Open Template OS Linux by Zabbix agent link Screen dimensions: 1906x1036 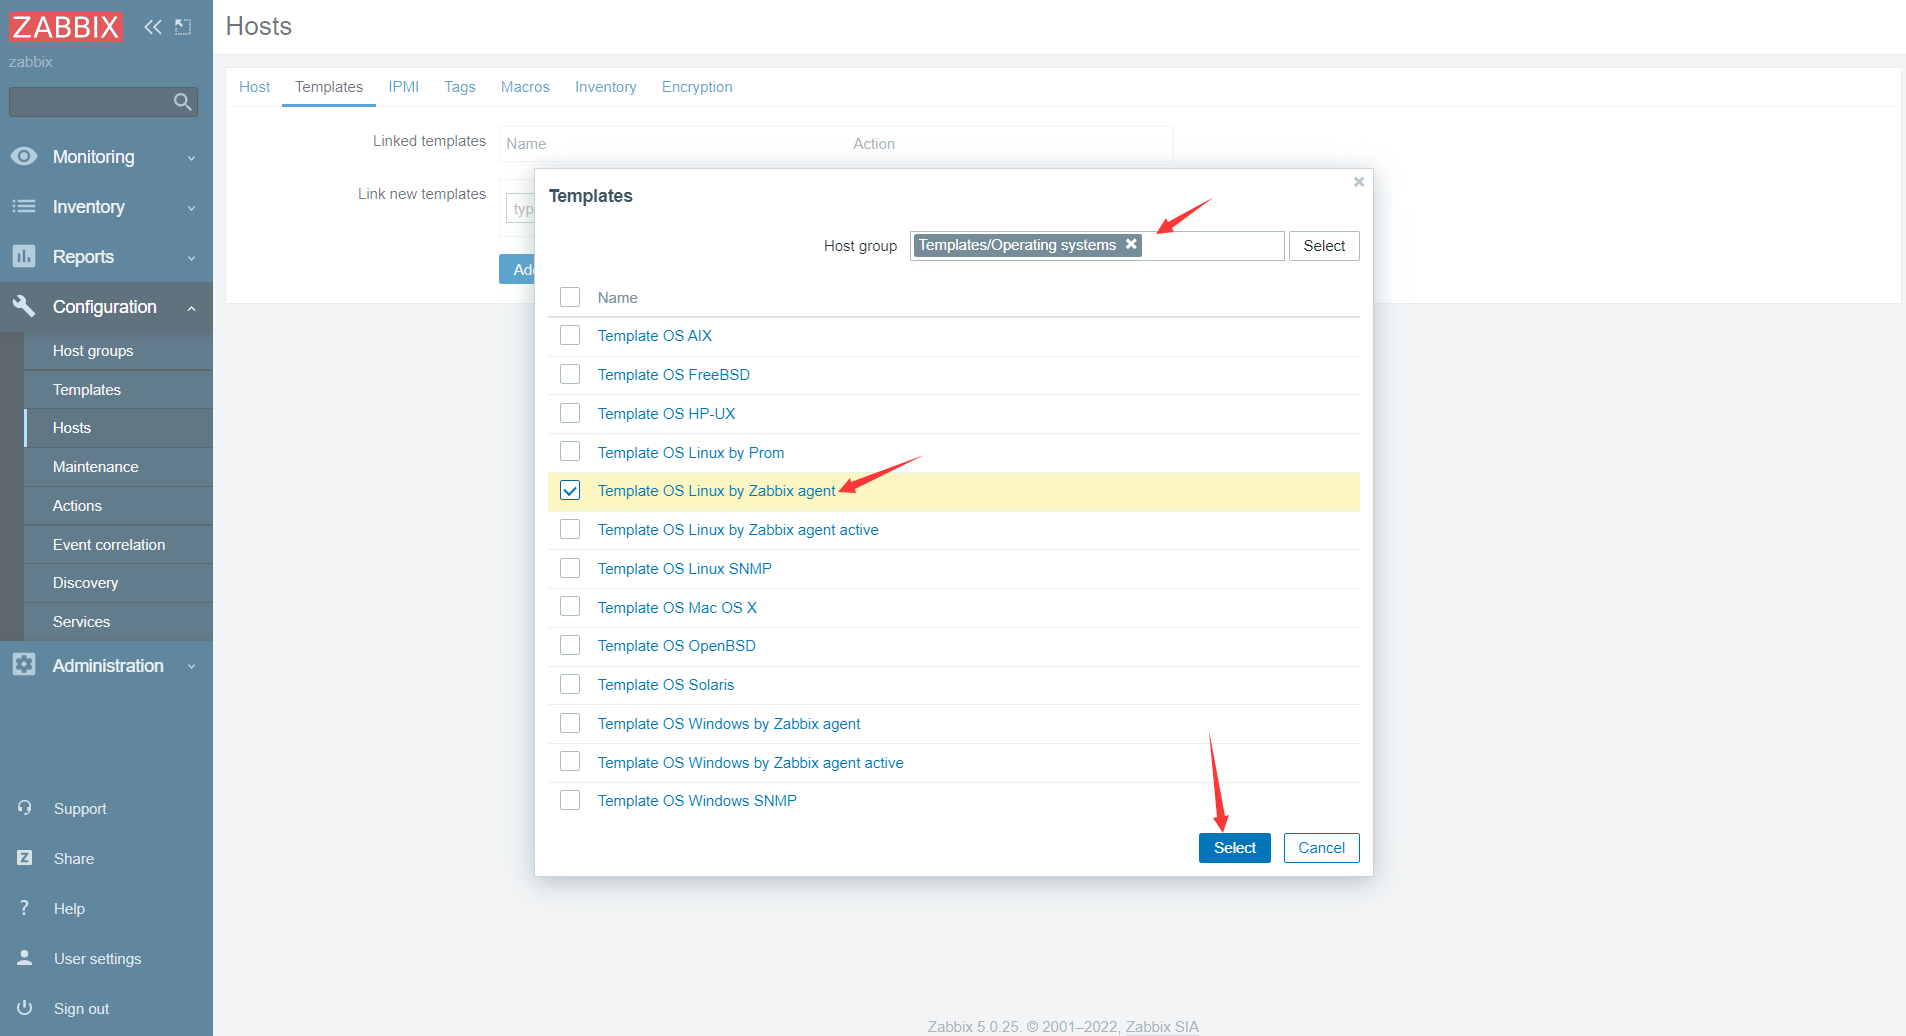coord(716,491)
